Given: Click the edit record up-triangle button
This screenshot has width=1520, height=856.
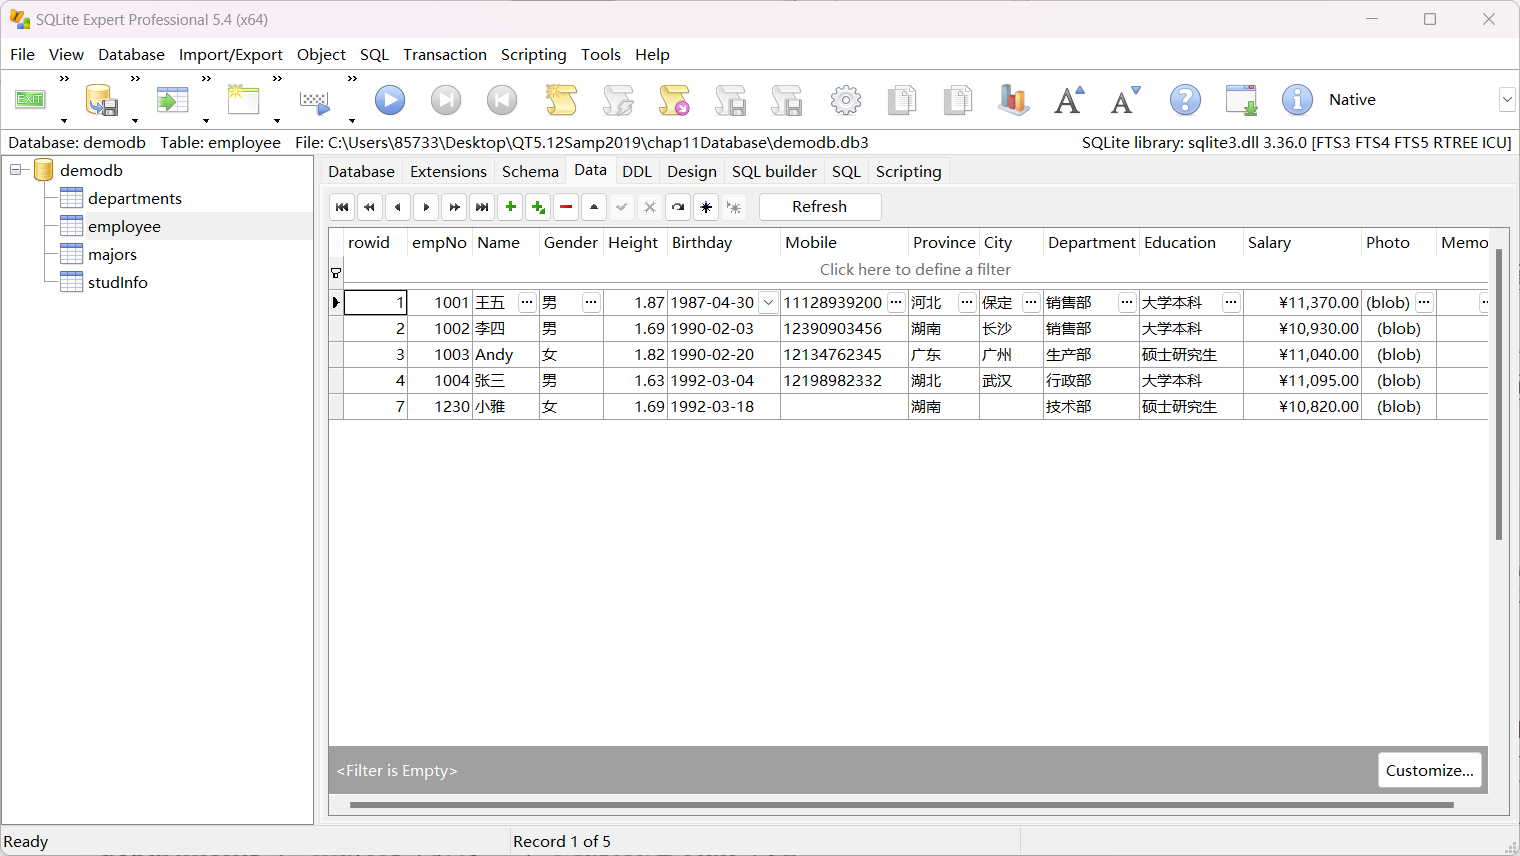Looking at the screenshot, I should coord(594,207).
